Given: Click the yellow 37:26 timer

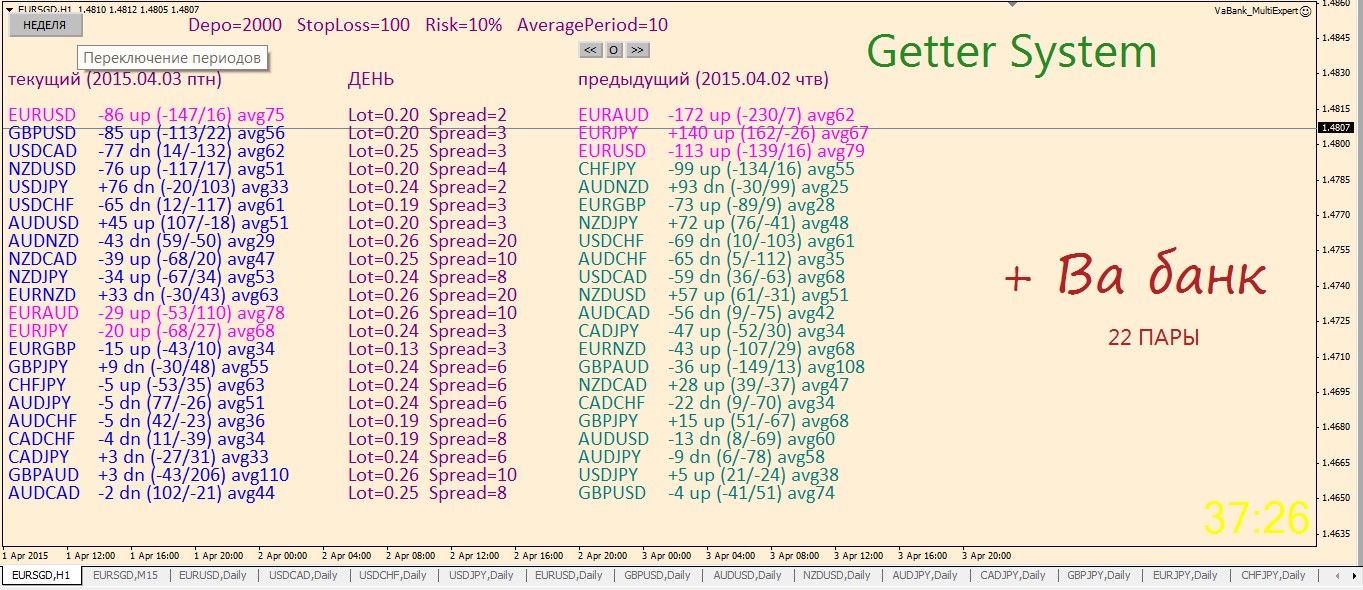Looking at the screenshot, I should [x=1256, y=518].
